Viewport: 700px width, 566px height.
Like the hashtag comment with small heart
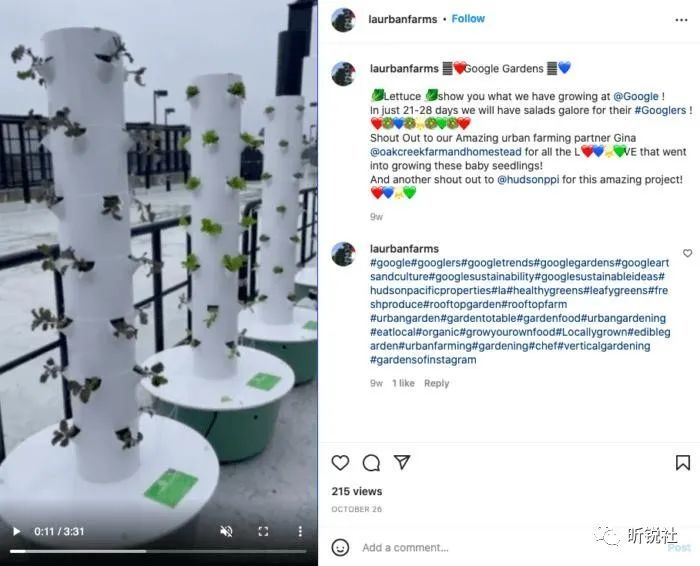(x=688, y=253)
